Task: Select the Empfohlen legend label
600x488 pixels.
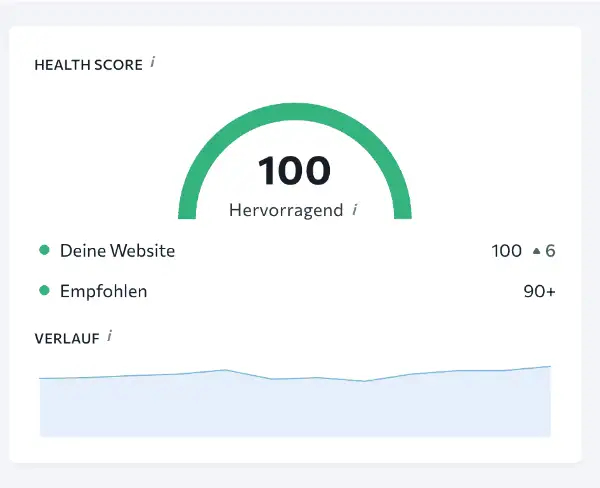Action: click(x=103, y=292)
